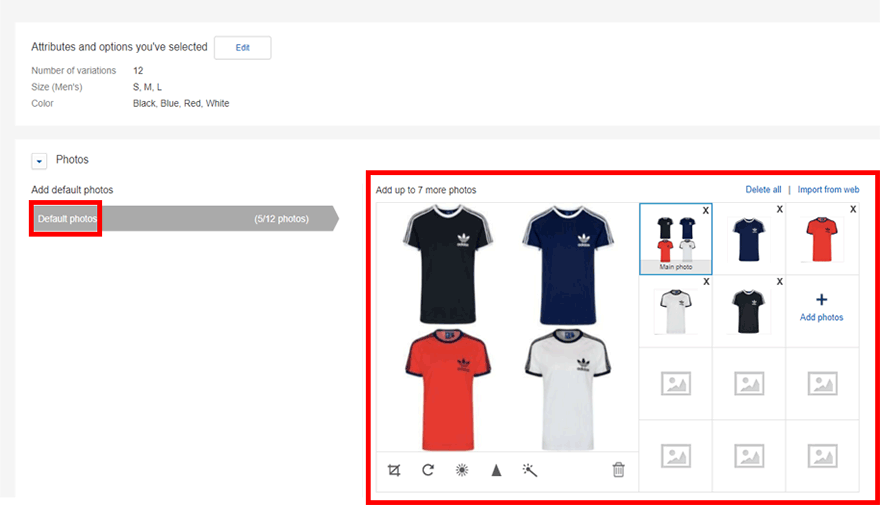
Task: Open Import from web link
Action: click(x=828, y=190)
